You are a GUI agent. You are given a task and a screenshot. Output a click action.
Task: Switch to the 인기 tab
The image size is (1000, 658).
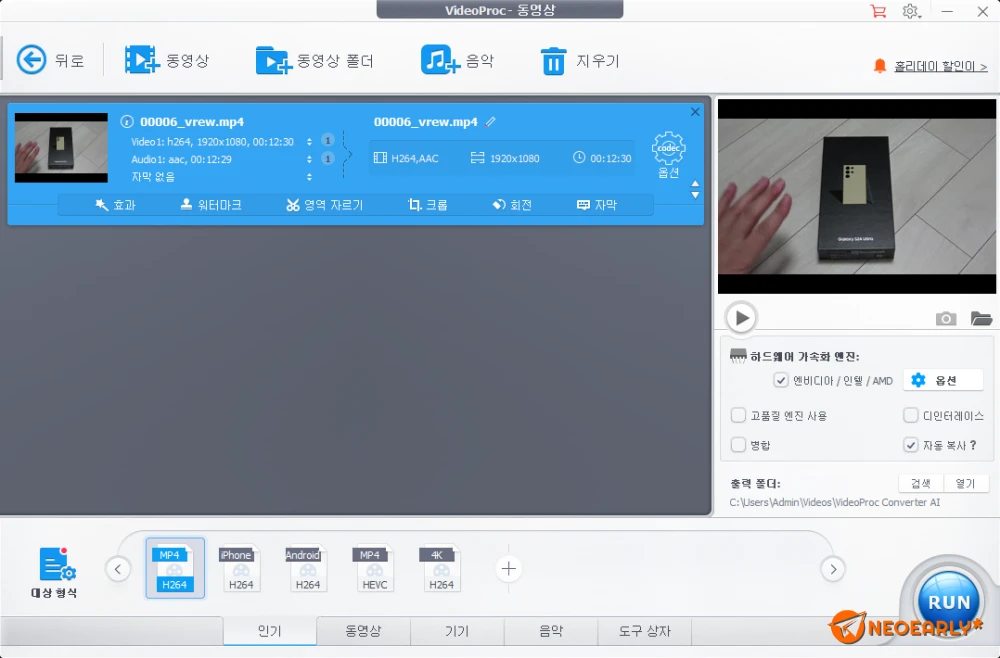270,631
